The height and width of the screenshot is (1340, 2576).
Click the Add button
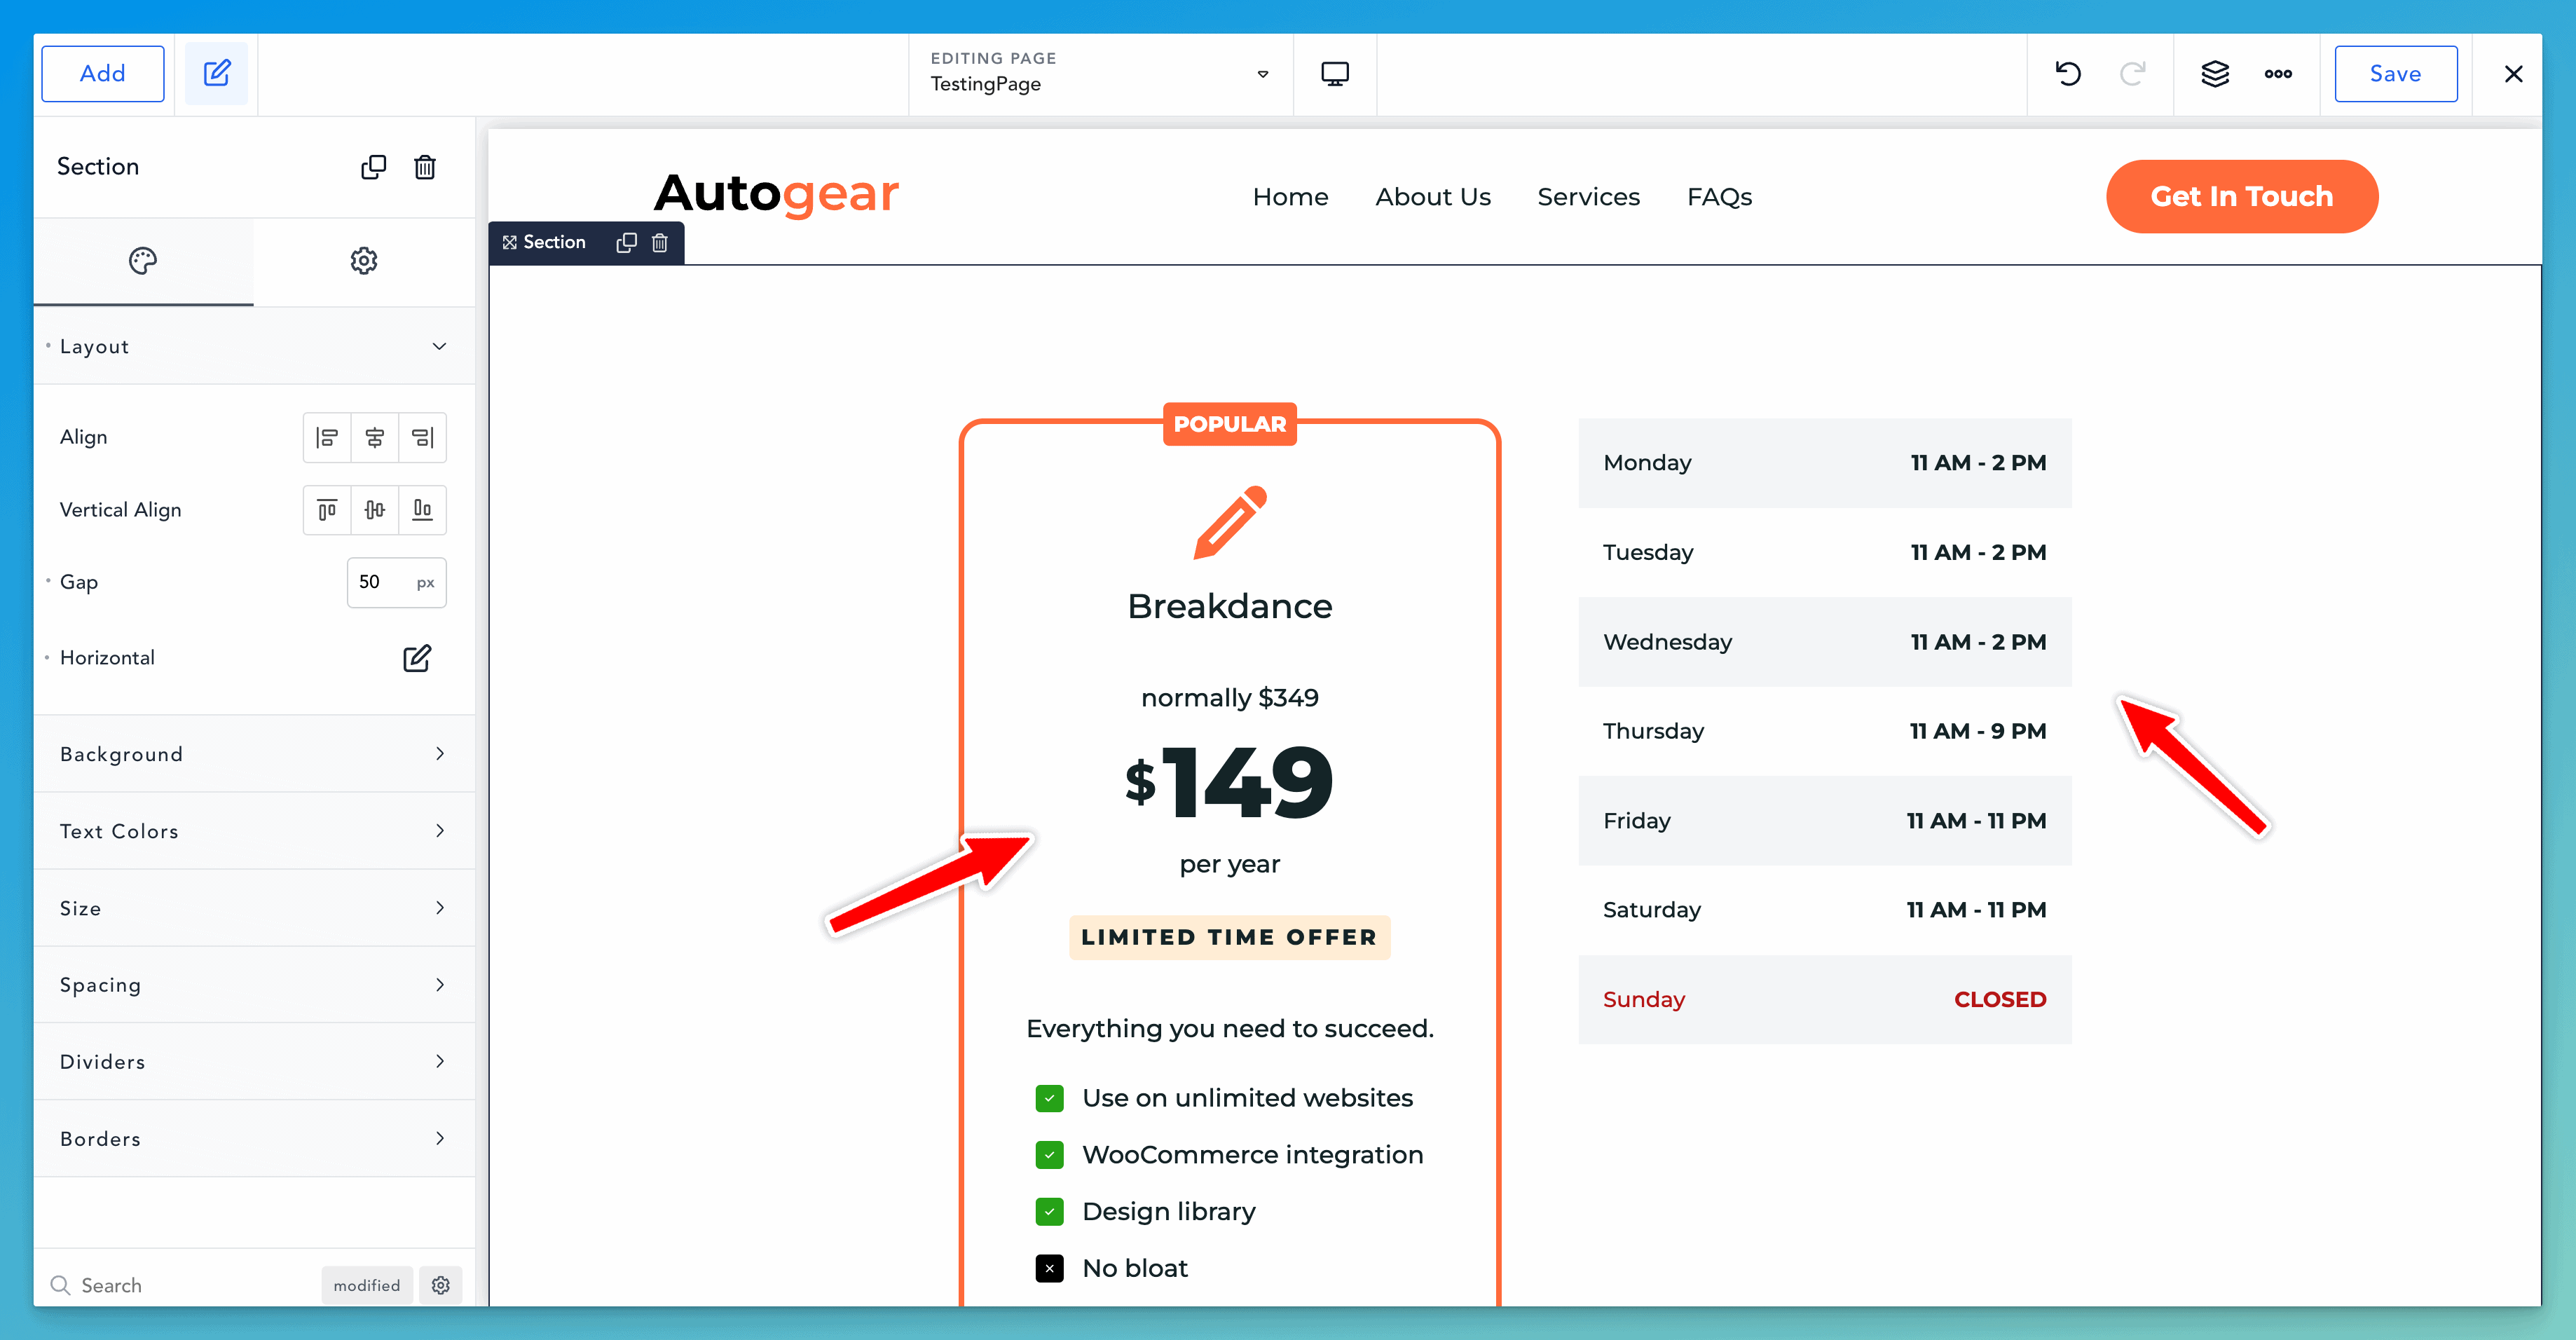tap(102, 73)
